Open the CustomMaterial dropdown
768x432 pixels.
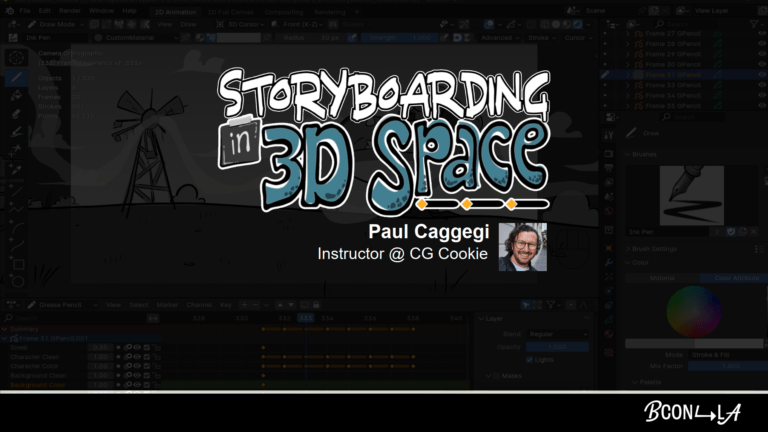pyautogui.click(x=136, y=38)
